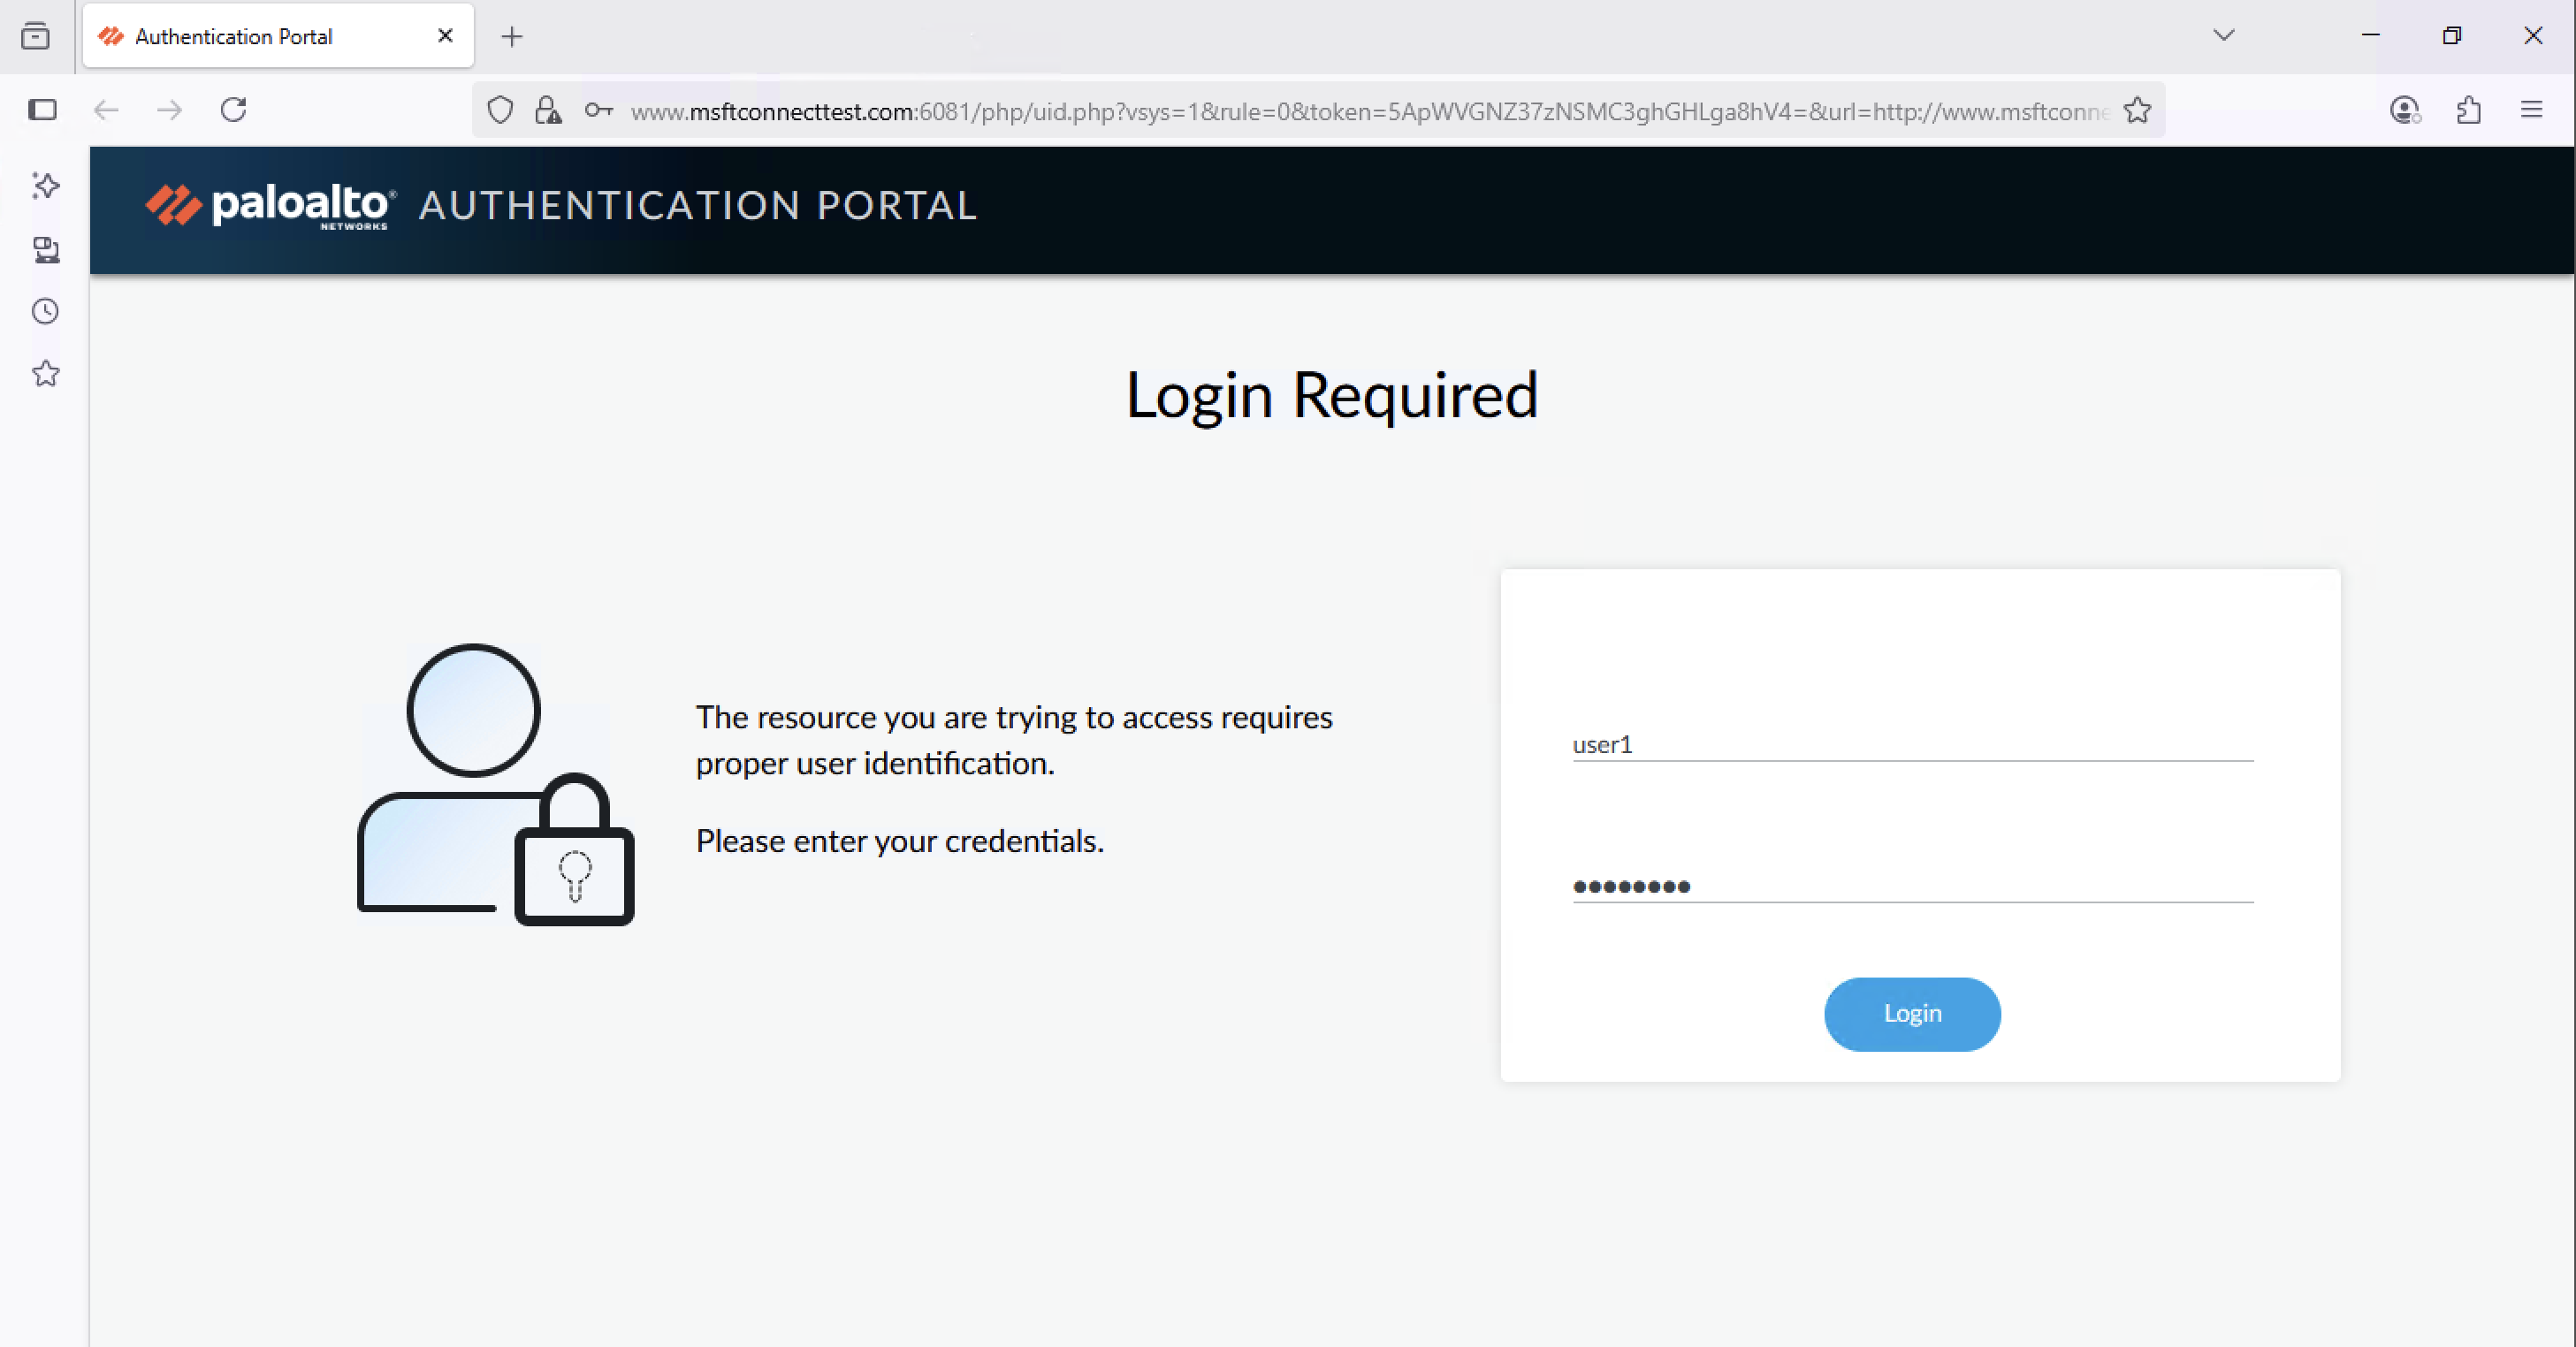Click the Login button
Image resolution: width=2576 pixels, height=1347 pixels.
click(x=1911, y=1013)
